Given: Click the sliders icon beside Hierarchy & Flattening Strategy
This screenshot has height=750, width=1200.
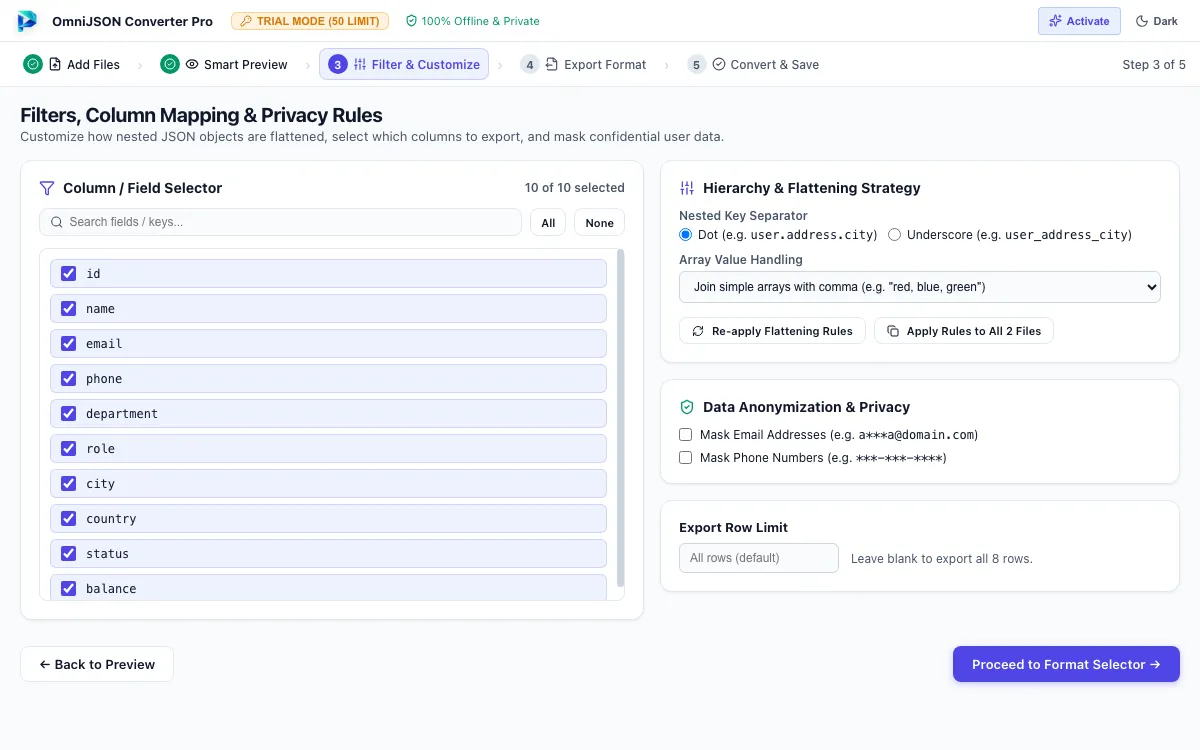Looking at the screenshot, I should tap(687, 188).
